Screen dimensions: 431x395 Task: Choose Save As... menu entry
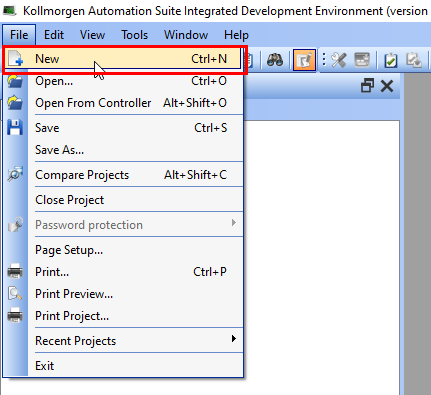pos(123,150)
